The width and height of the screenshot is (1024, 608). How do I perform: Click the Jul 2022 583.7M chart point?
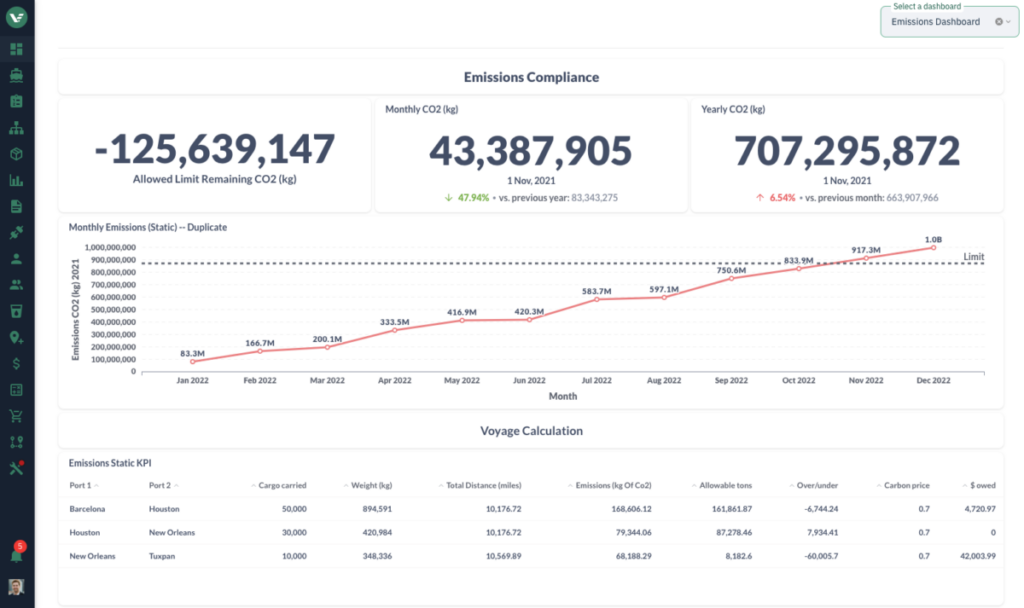coord(597,299)
